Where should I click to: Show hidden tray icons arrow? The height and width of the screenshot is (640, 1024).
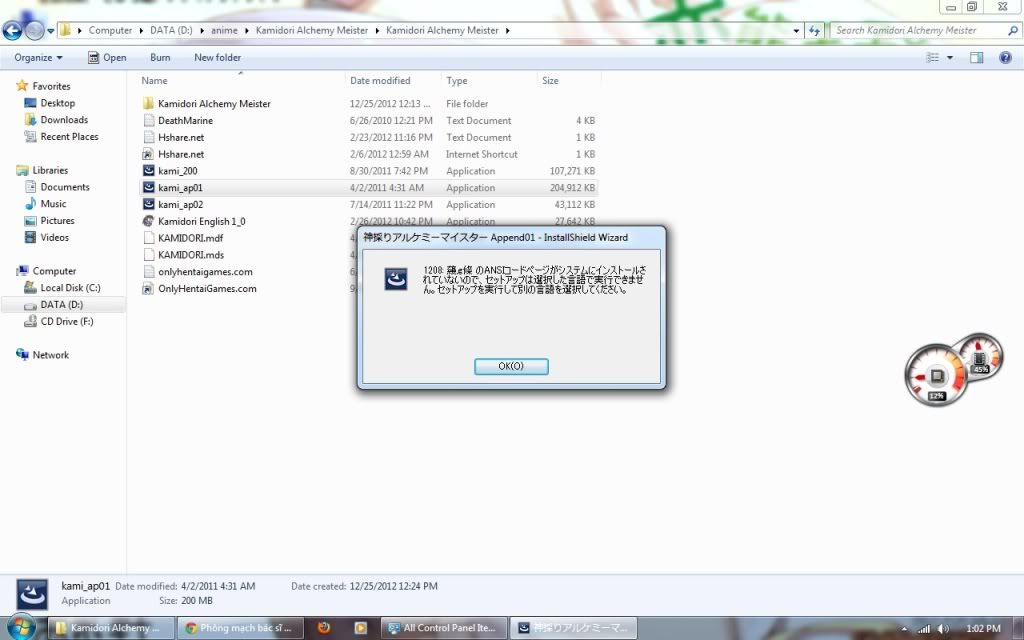[904, 629]
